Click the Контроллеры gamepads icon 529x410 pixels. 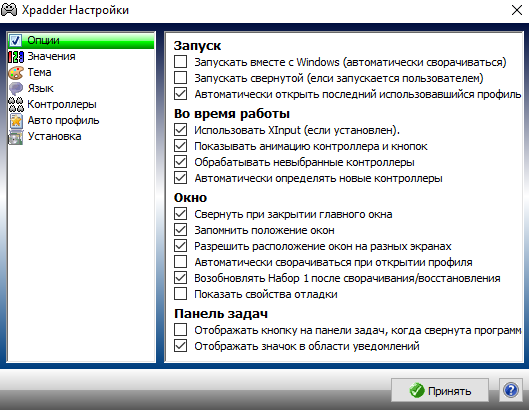[16, 104]
